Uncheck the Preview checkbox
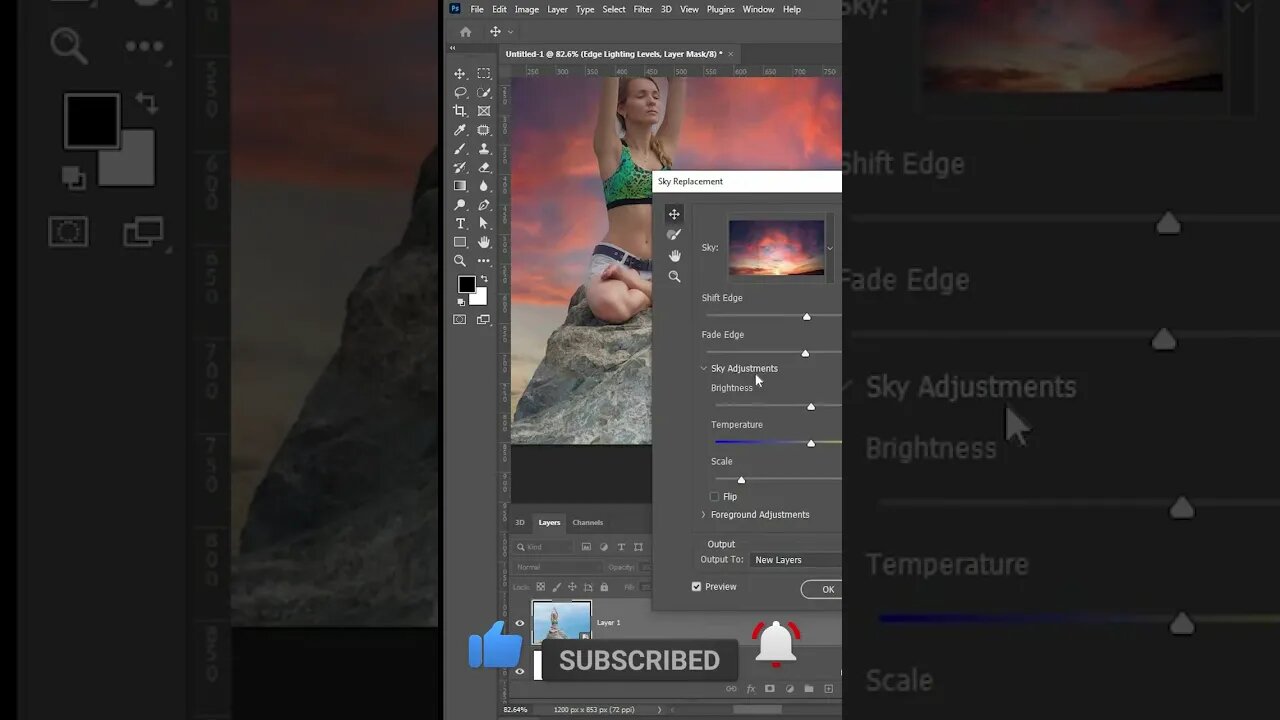1280x720 pixels. pyautogui.click(x=696, y=587)
